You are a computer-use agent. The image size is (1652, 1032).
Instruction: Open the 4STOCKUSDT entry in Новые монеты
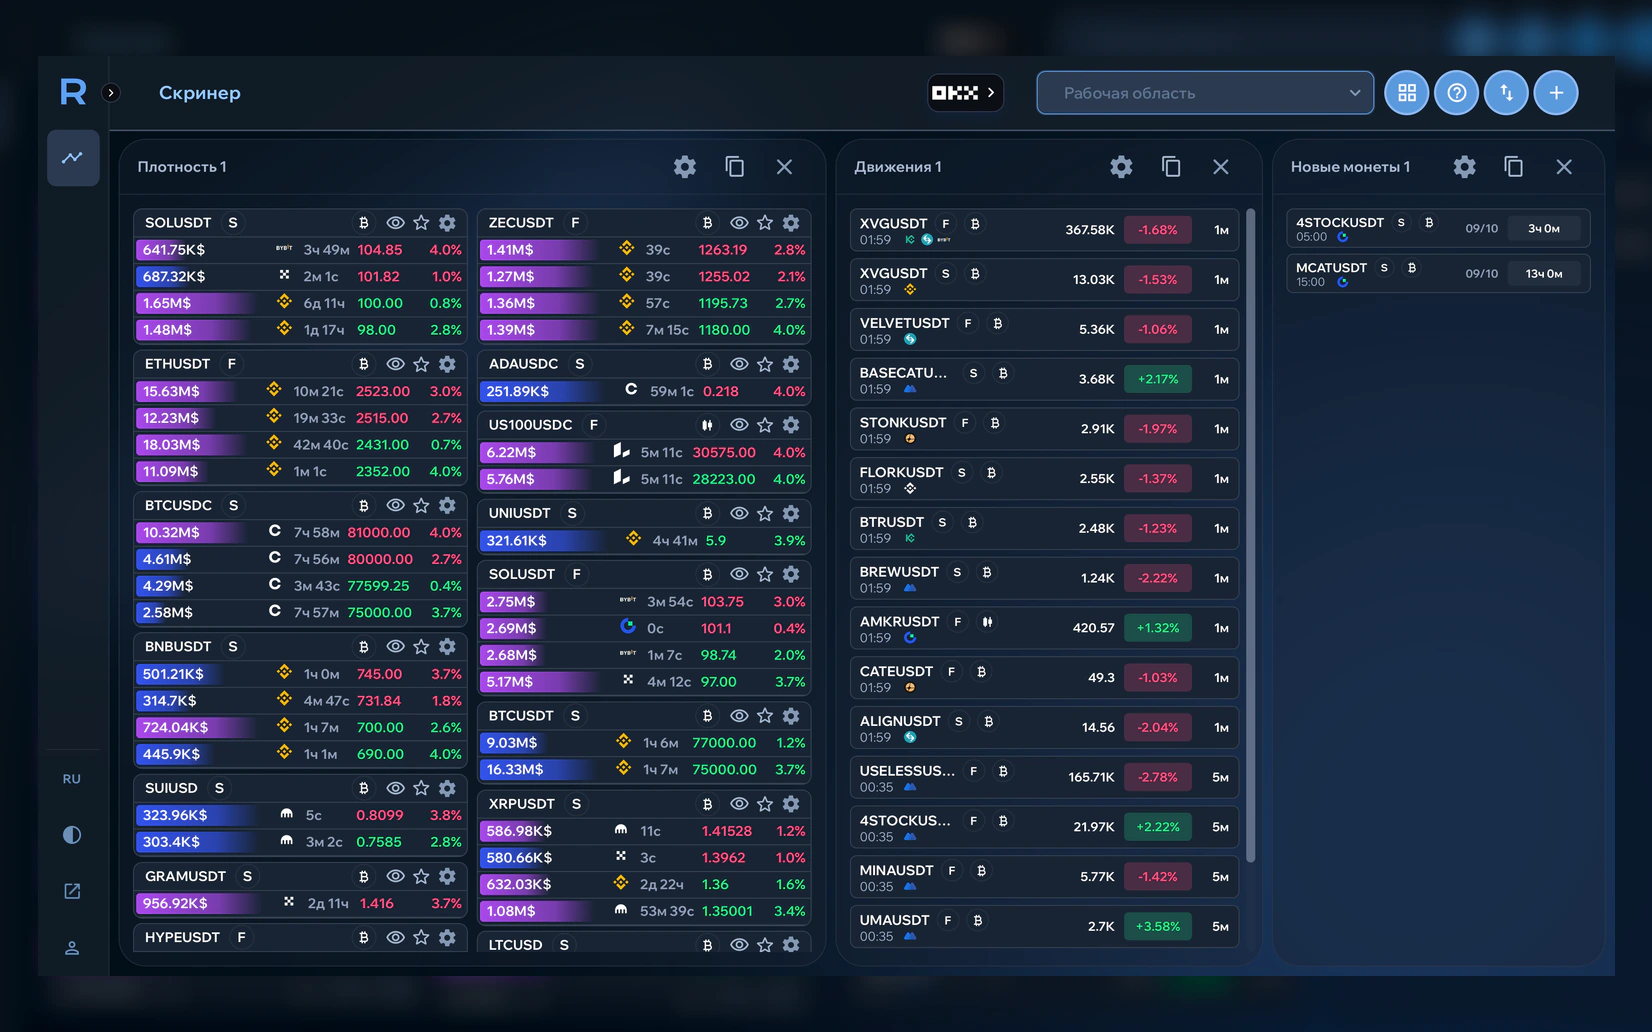pyautogui.click(x=1438, y=229)
